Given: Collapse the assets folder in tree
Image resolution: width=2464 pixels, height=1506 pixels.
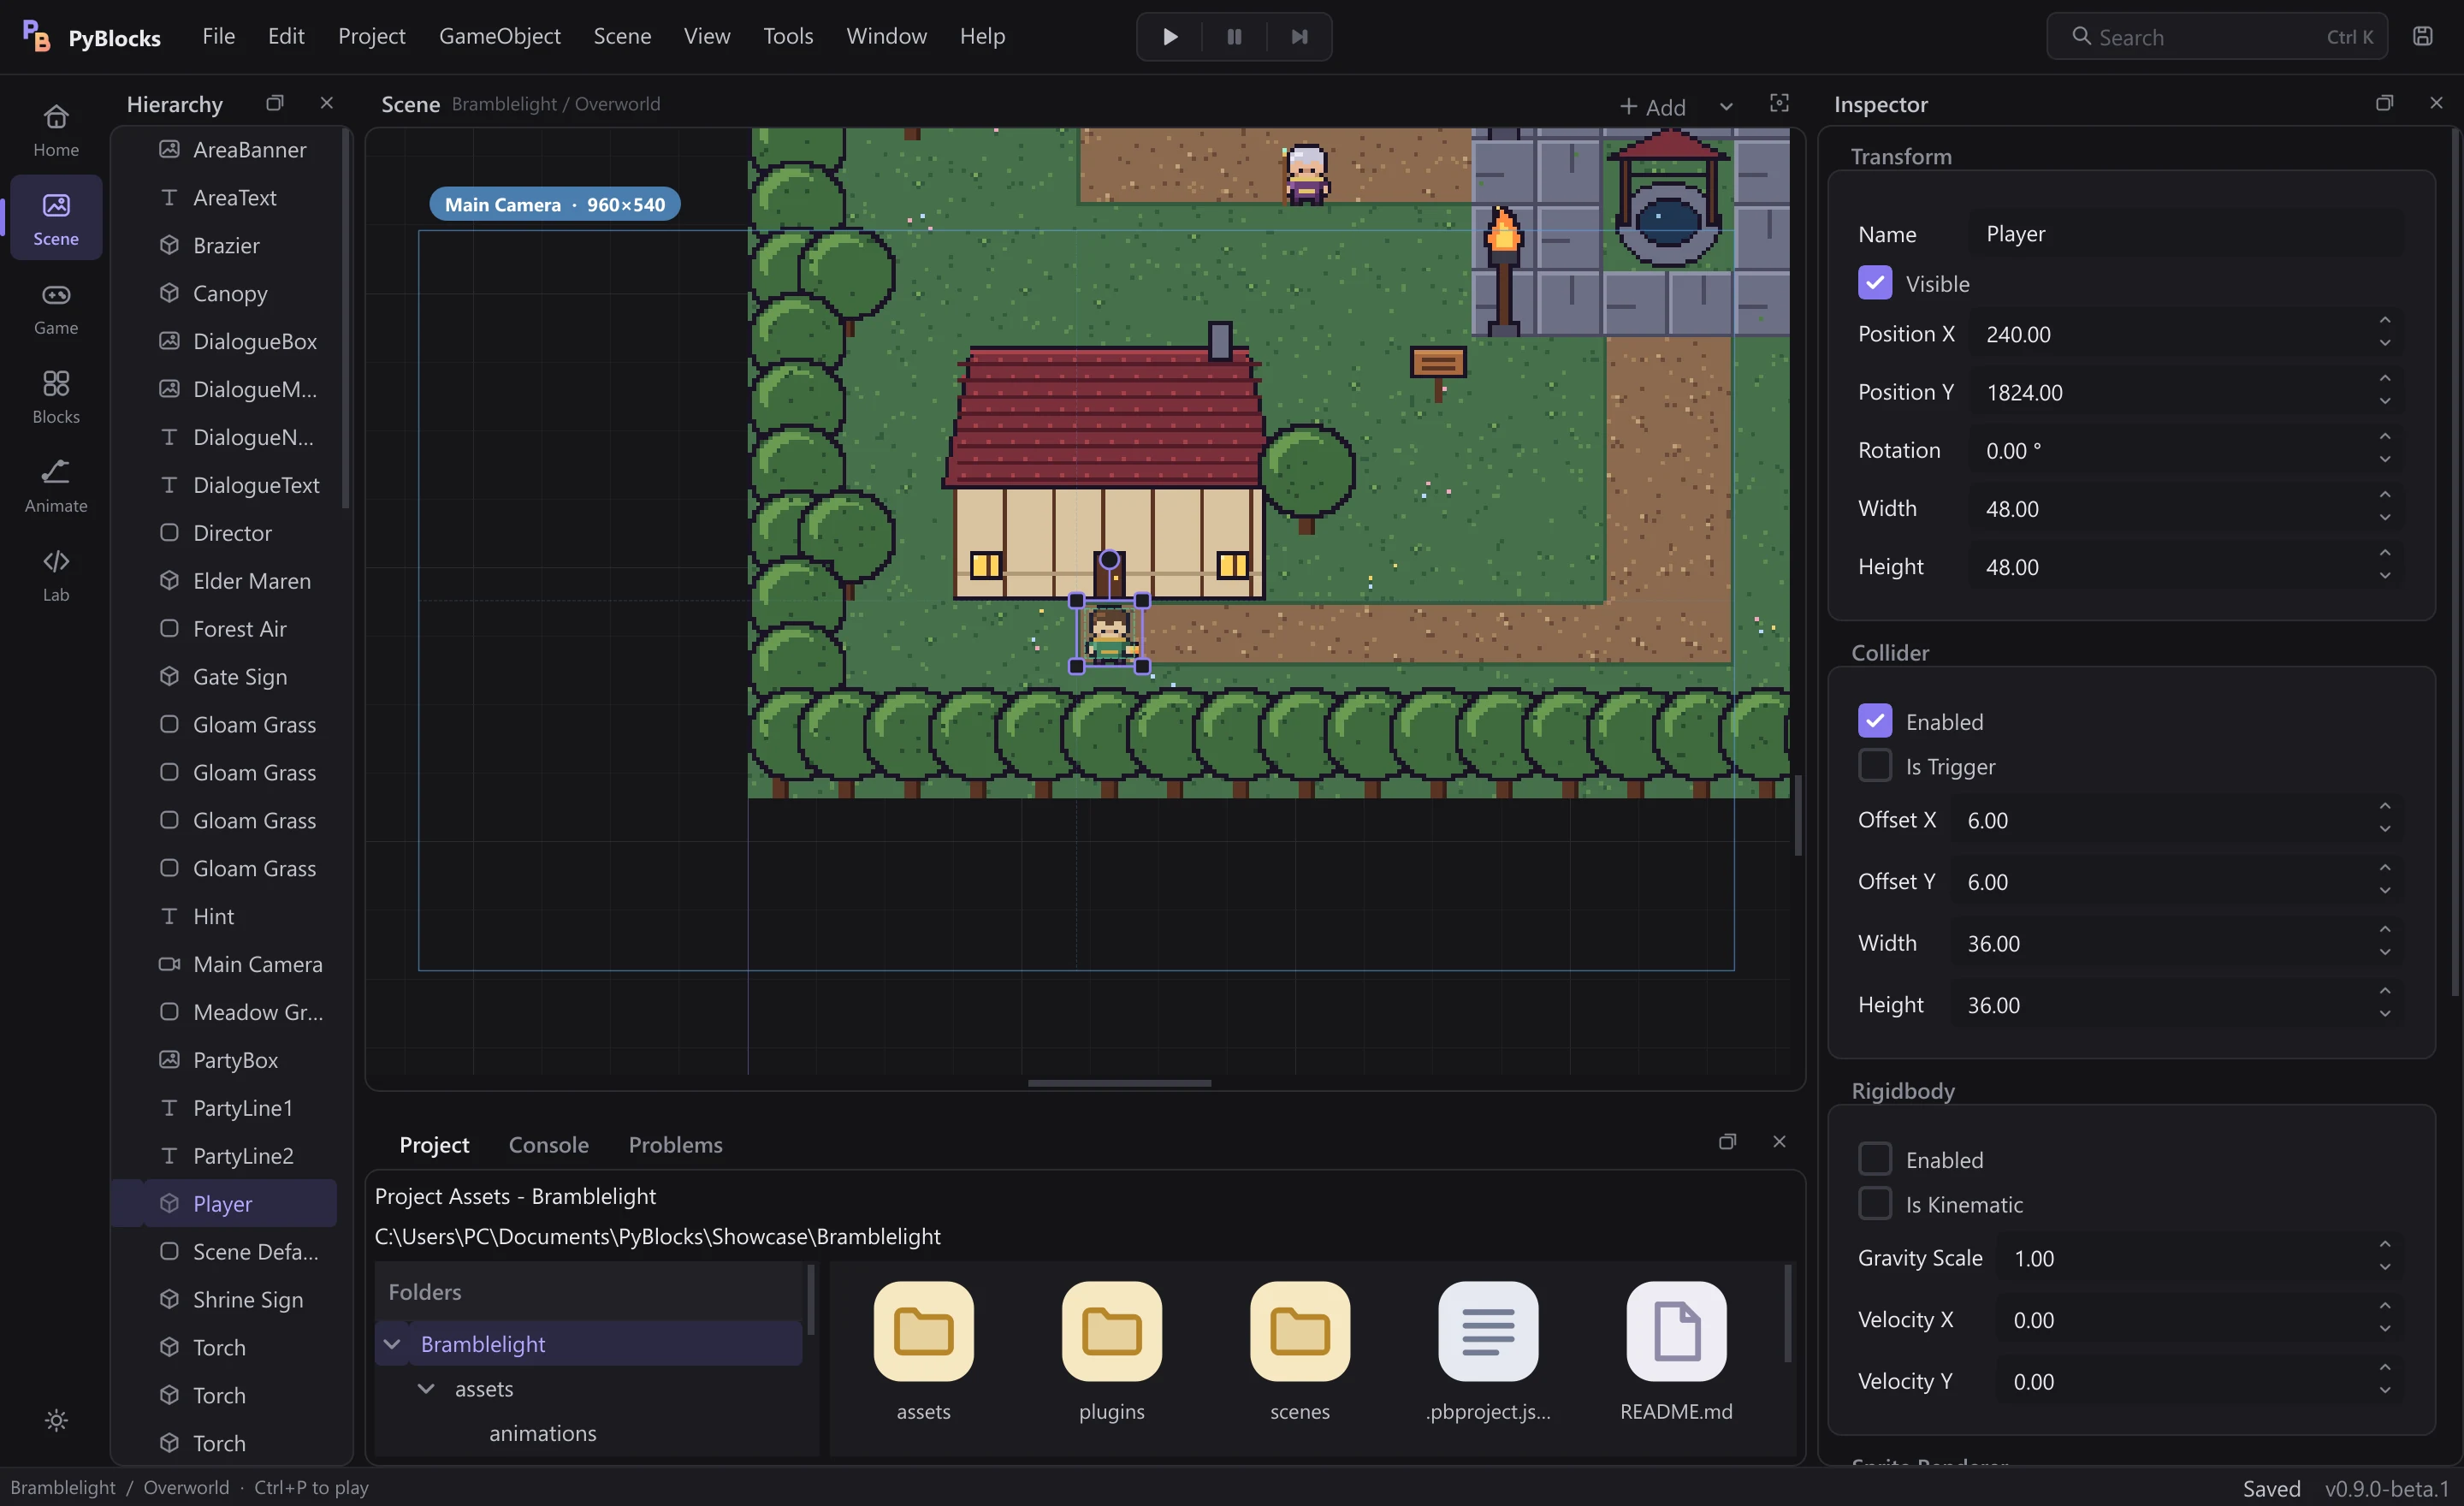Looking at the screenshot, I should point(426,1388).
